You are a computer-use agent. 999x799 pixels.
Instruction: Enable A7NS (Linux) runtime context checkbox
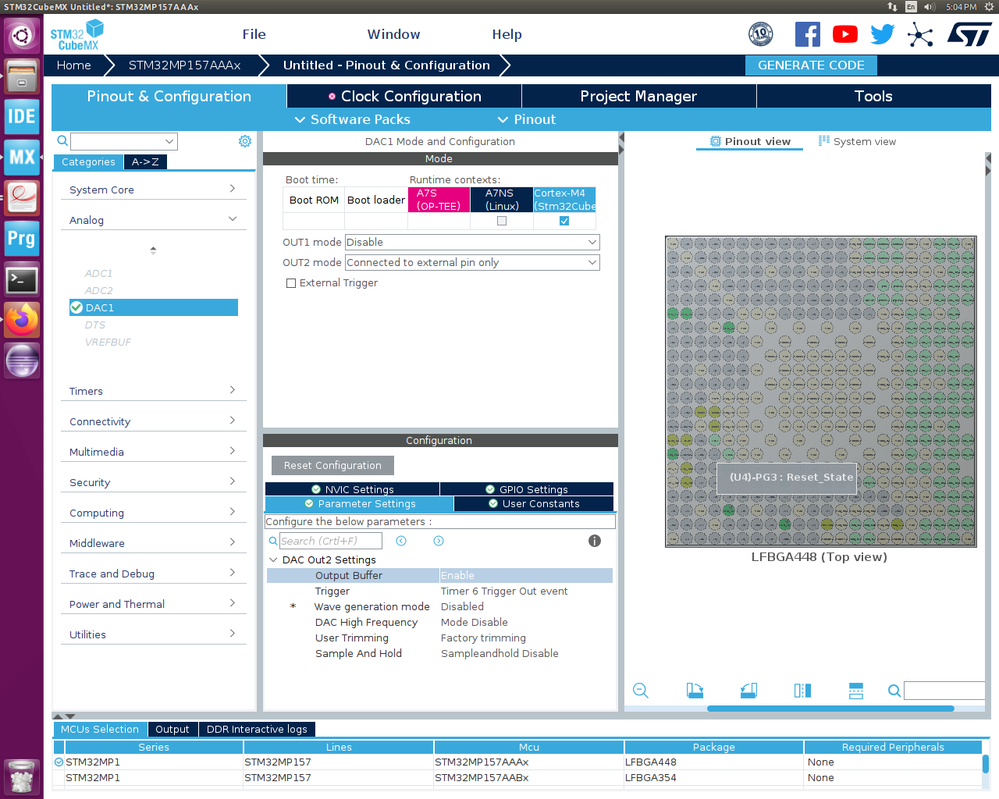point(501,221)
